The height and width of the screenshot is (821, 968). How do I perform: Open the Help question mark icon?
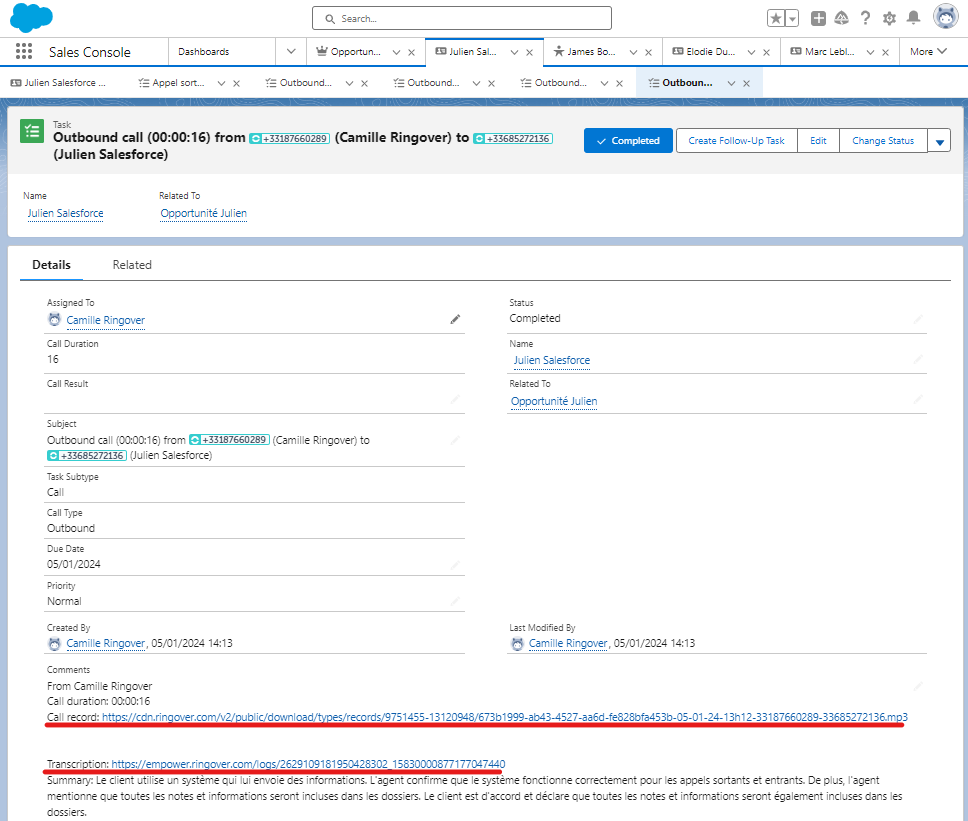click(866, 19)
